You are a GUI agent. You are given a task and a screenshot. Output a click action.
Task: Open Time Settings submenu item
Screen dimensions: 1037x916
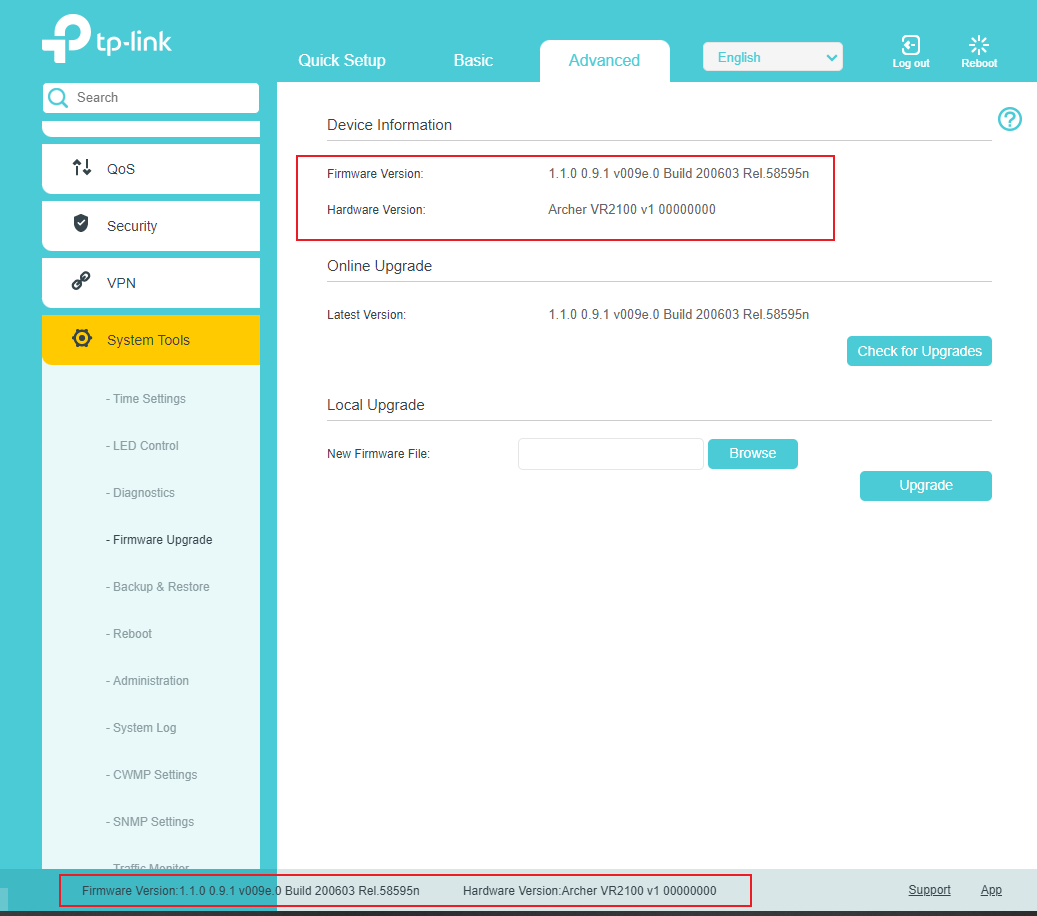(145, 399)
